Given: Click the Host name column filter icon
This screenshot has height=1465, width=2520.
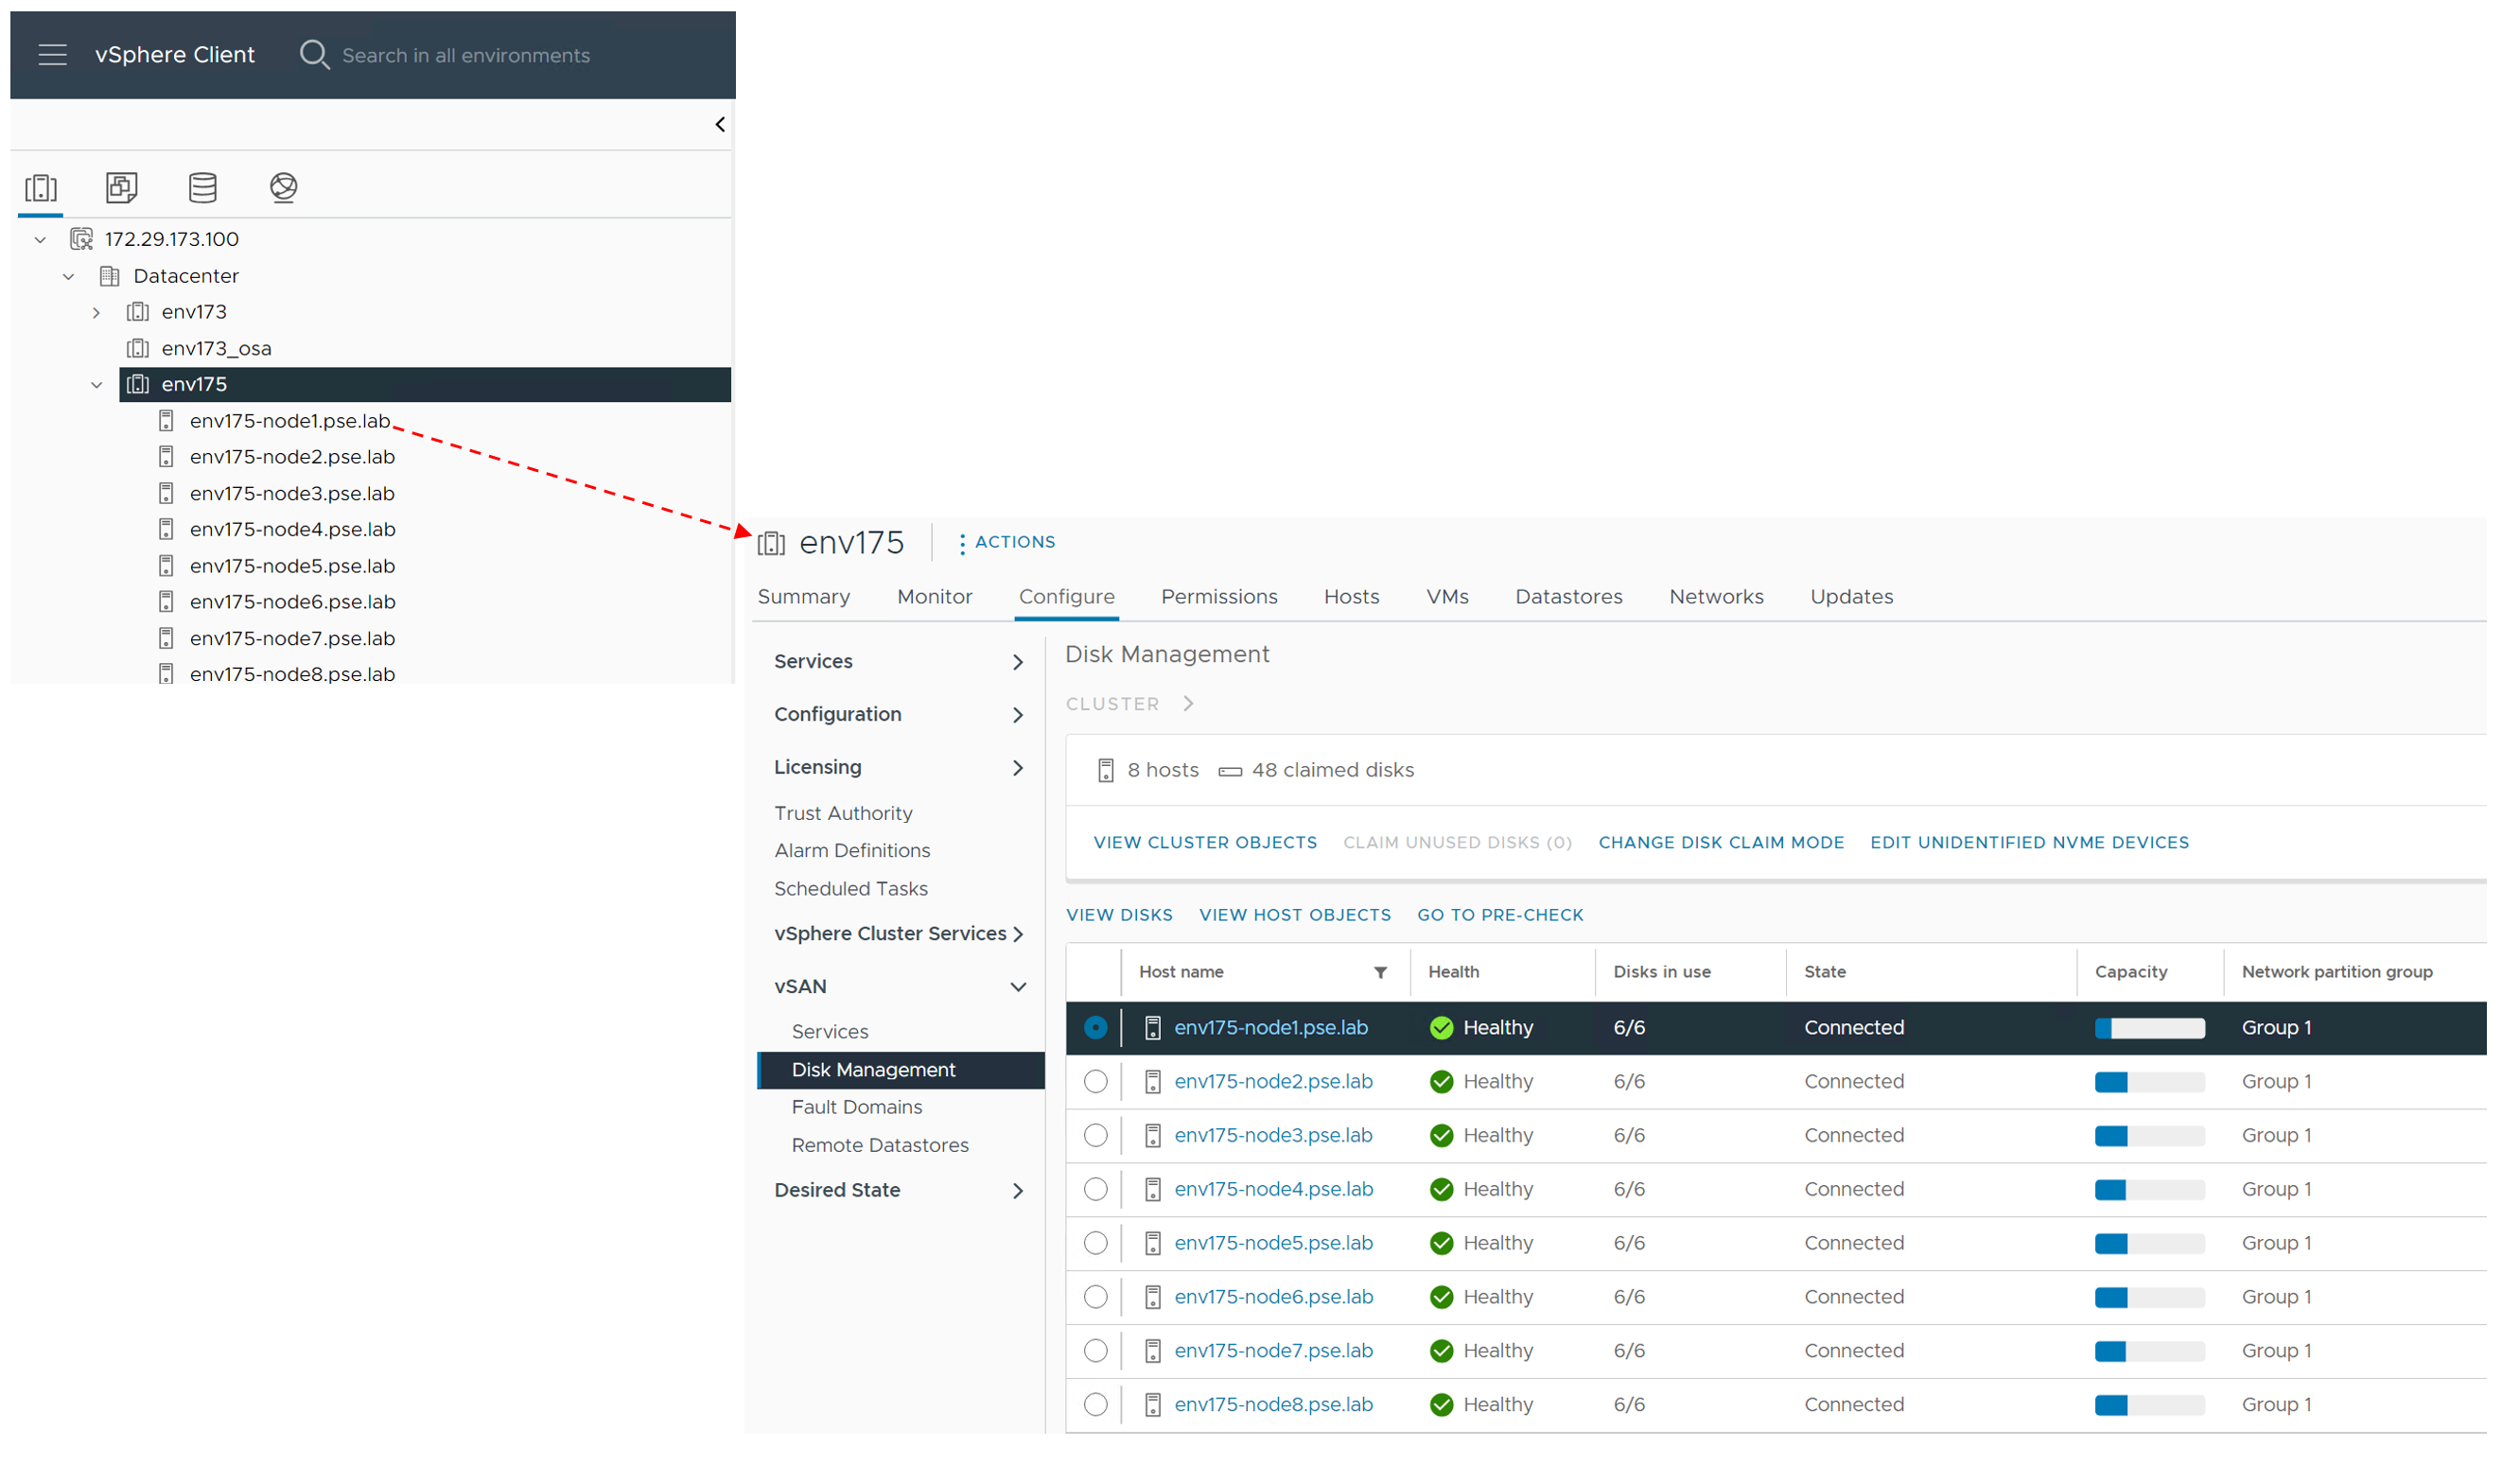Looking at the screenshot, I should 1382,974.
